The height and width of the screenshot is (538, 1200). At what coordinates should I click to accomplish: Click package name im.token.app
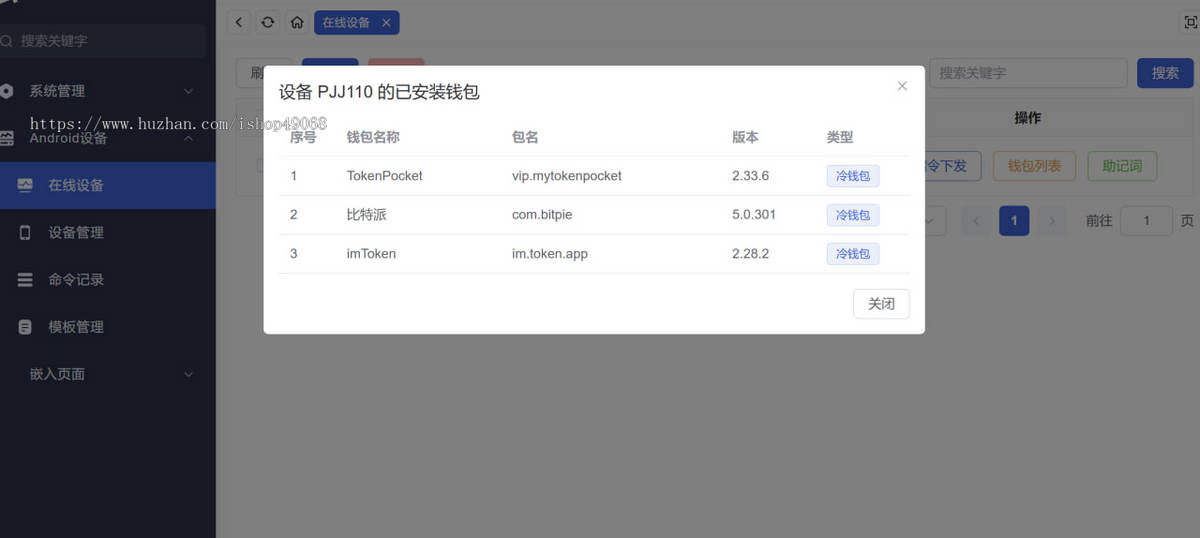pyautogui.click(x=549, y=254)
